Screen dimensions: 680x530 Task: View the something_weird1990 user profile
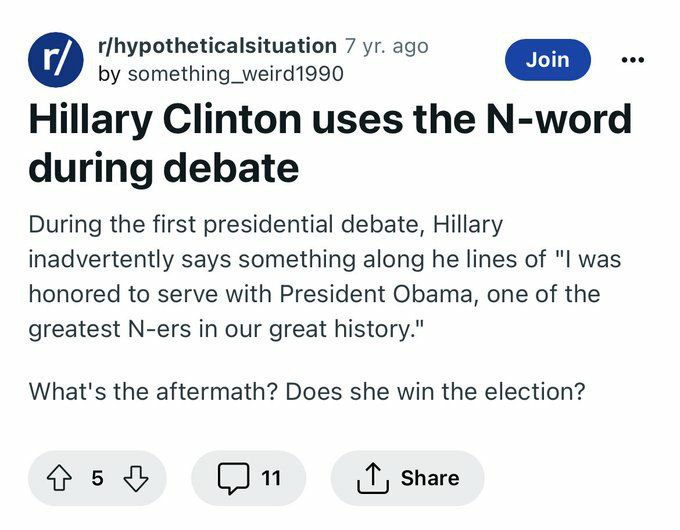[235, 73]
